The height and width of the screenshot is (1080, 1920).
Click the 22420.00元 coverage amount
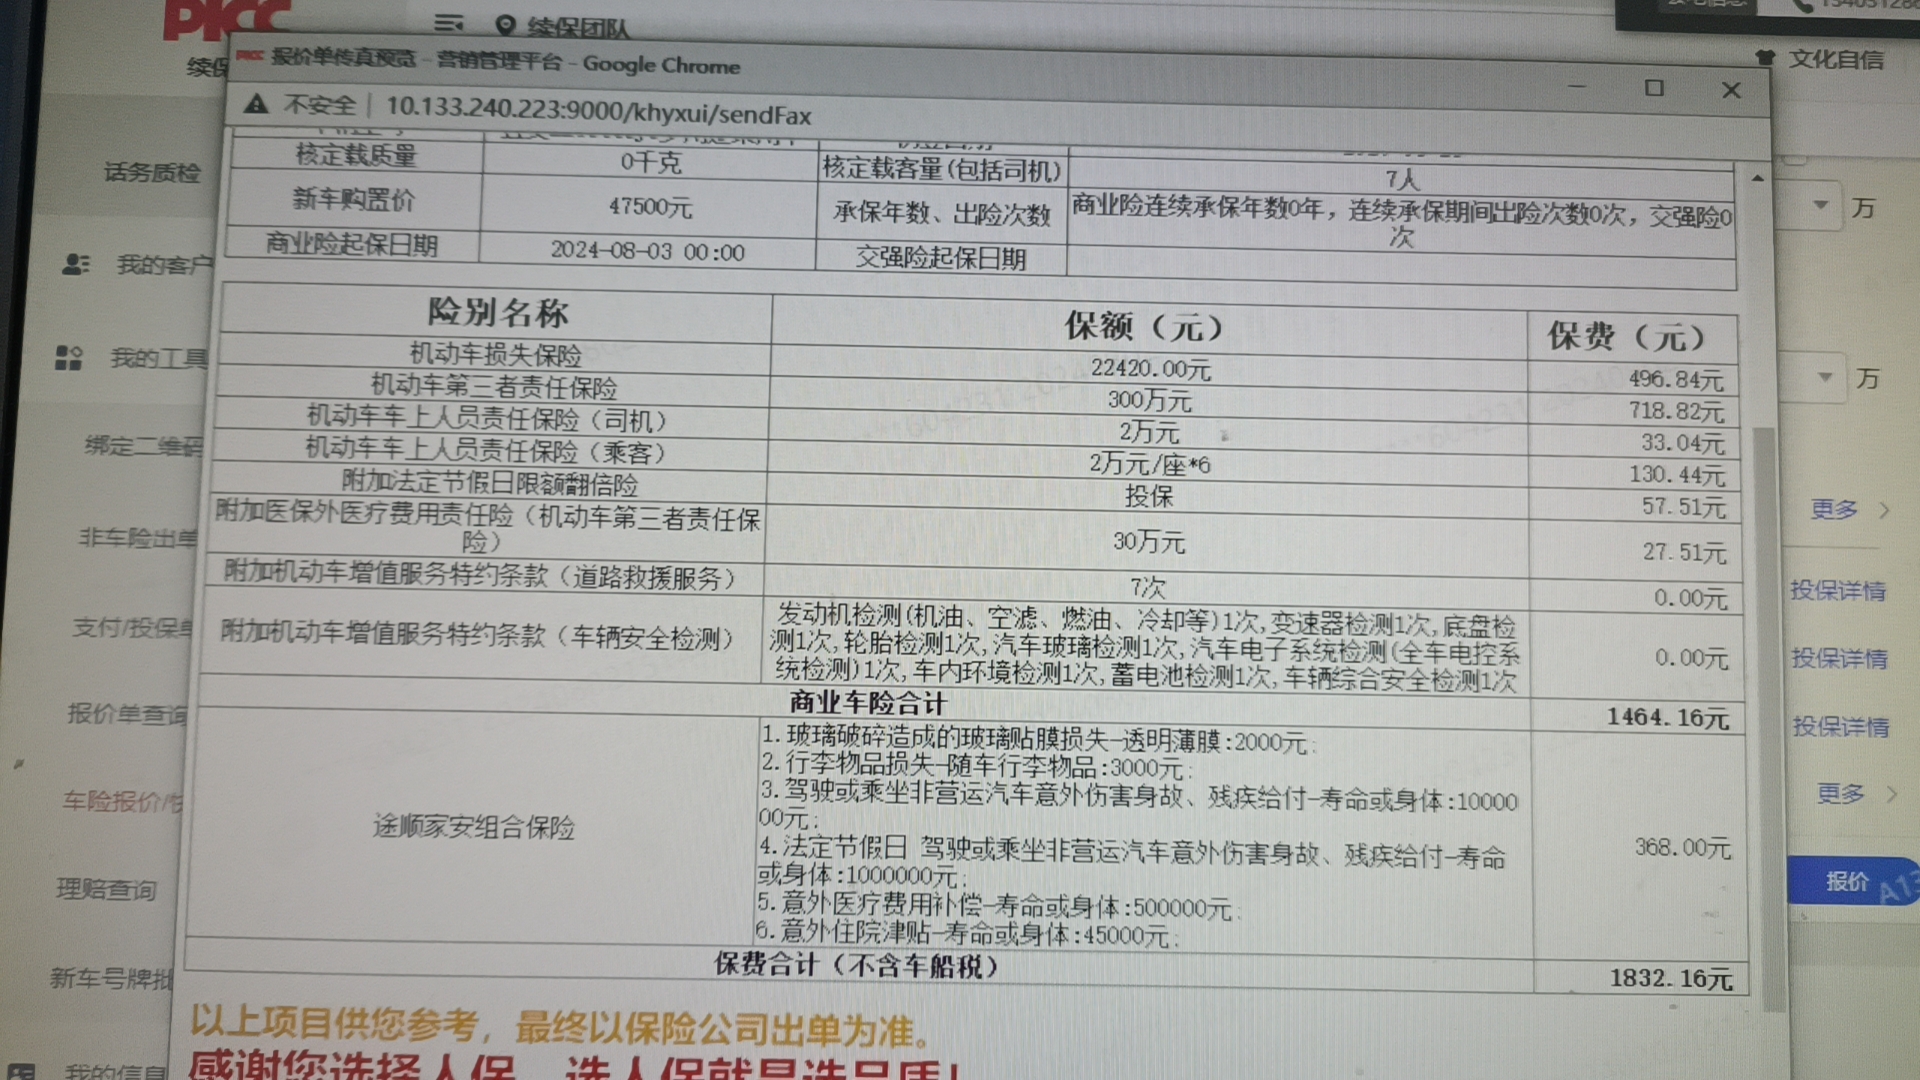pyautogui.click(x=1150, y=369)
